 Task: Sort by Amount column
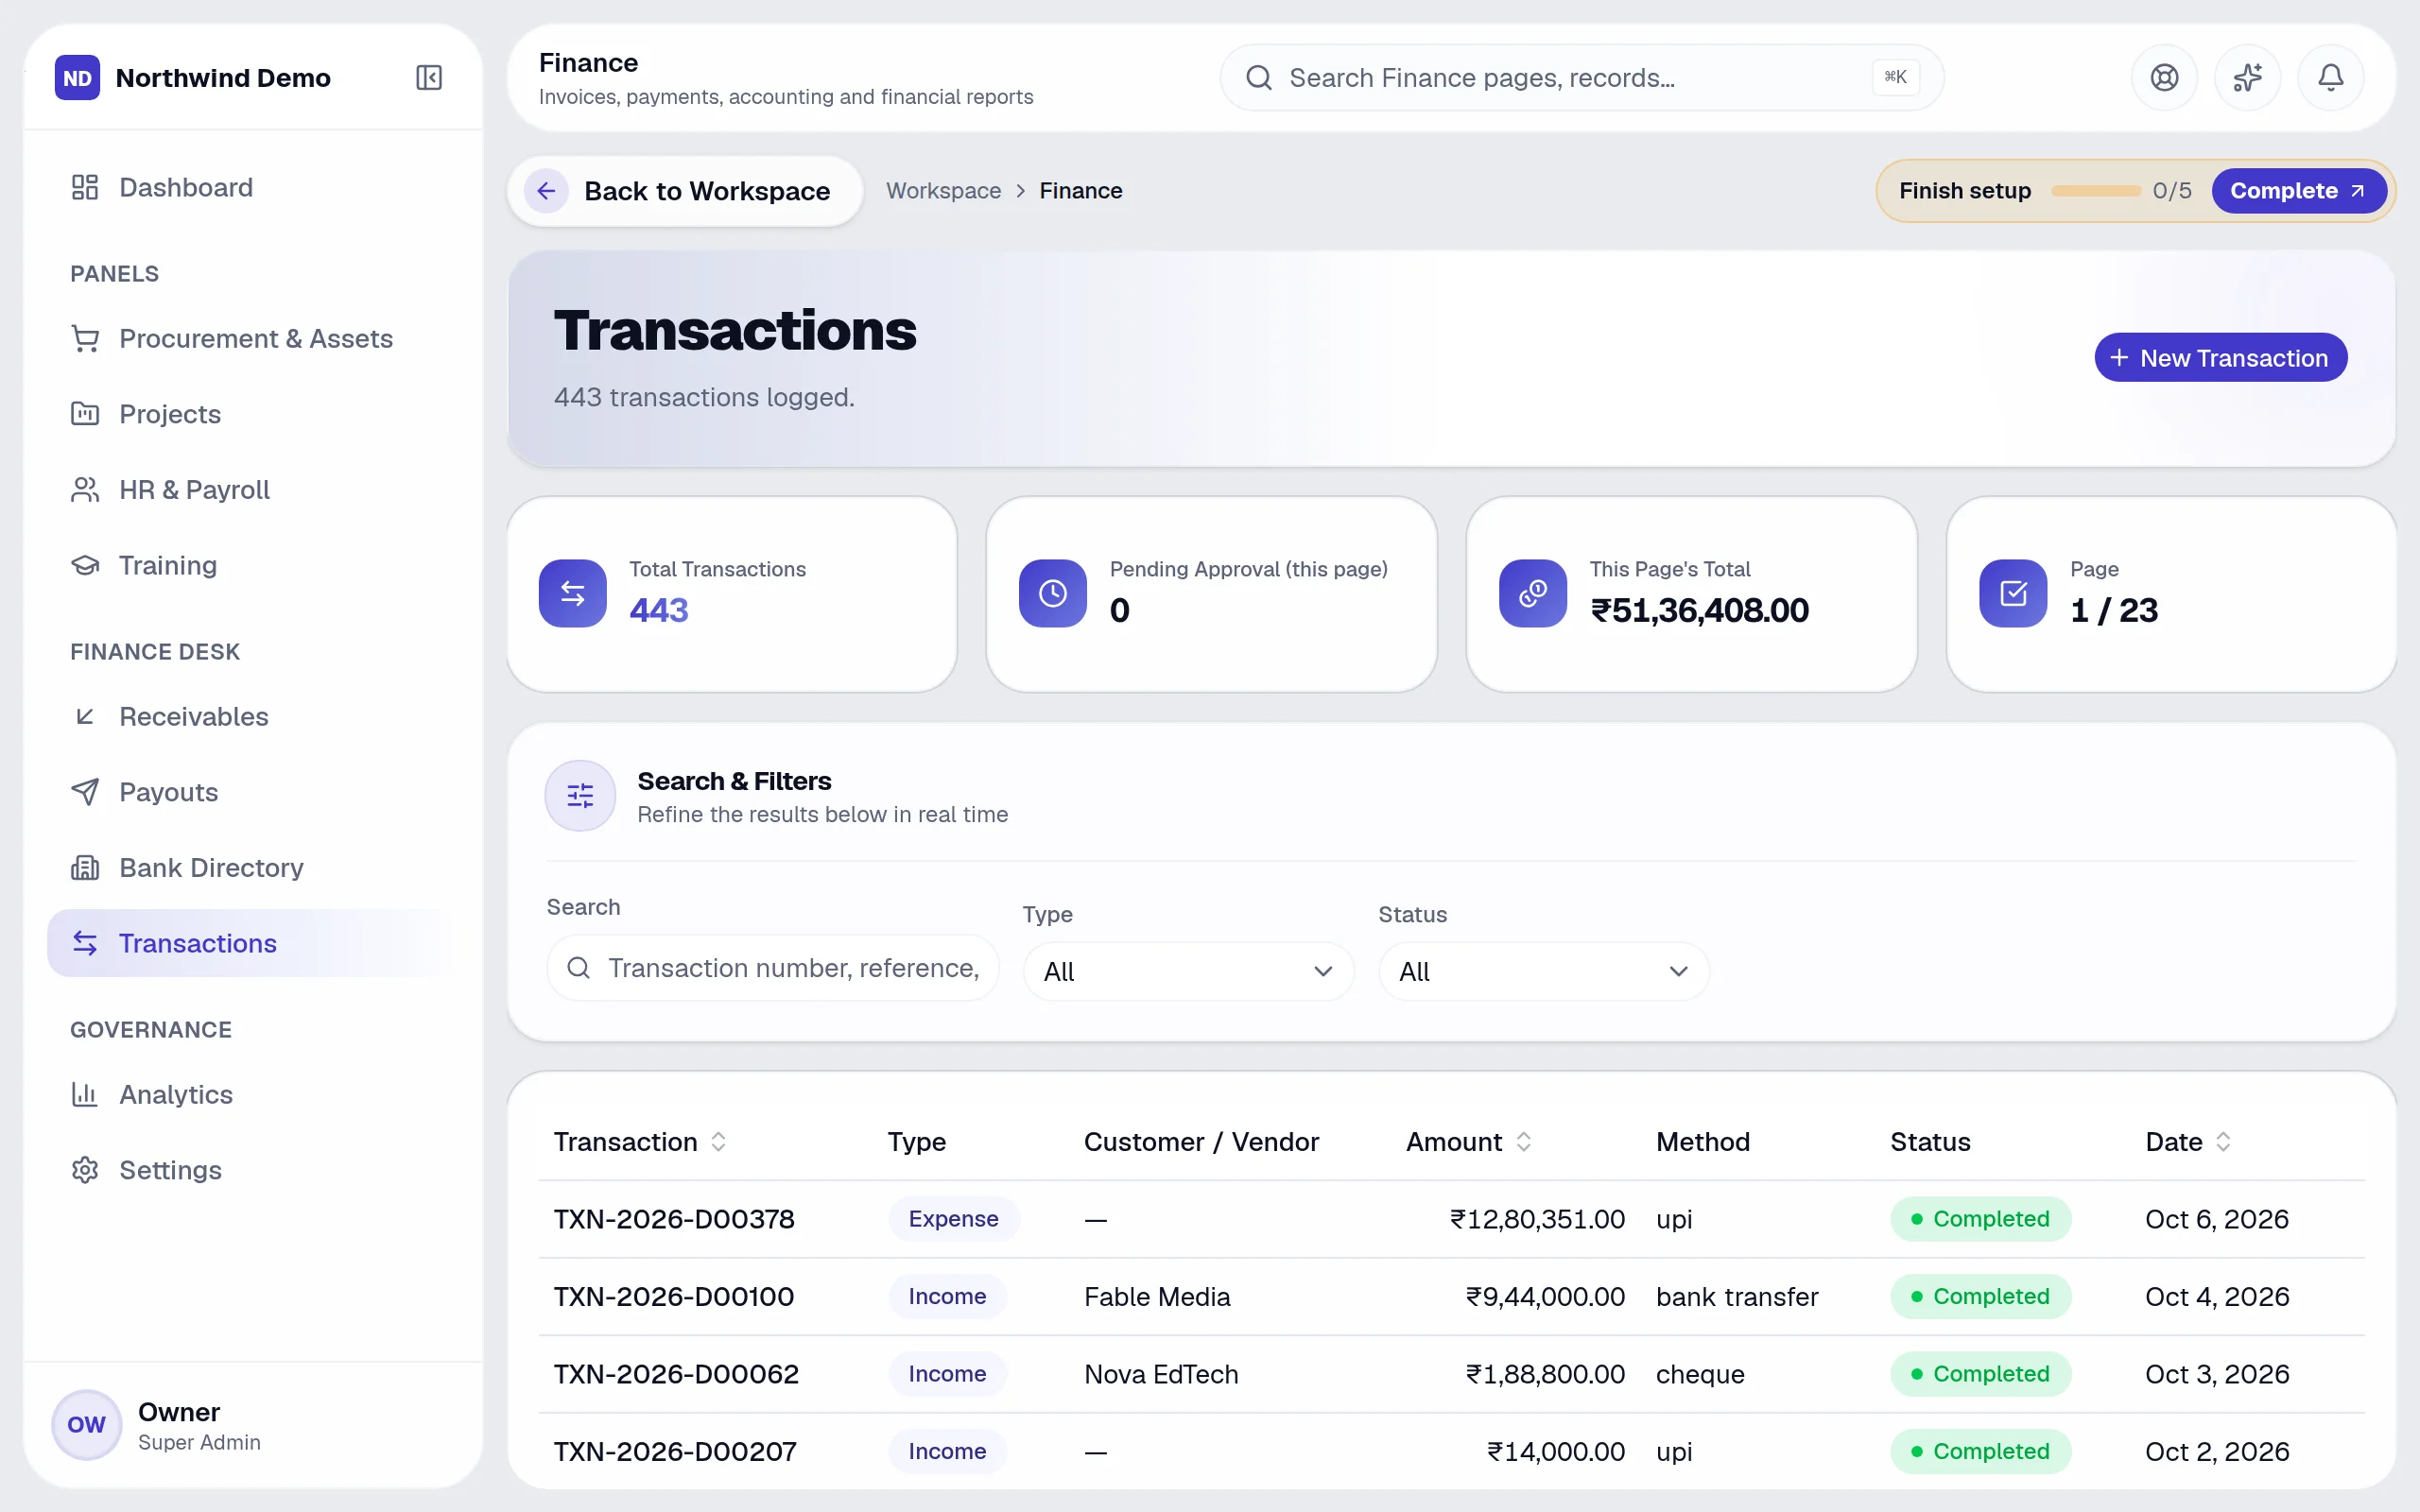pyautogui.click(x=1468, y=1142)
